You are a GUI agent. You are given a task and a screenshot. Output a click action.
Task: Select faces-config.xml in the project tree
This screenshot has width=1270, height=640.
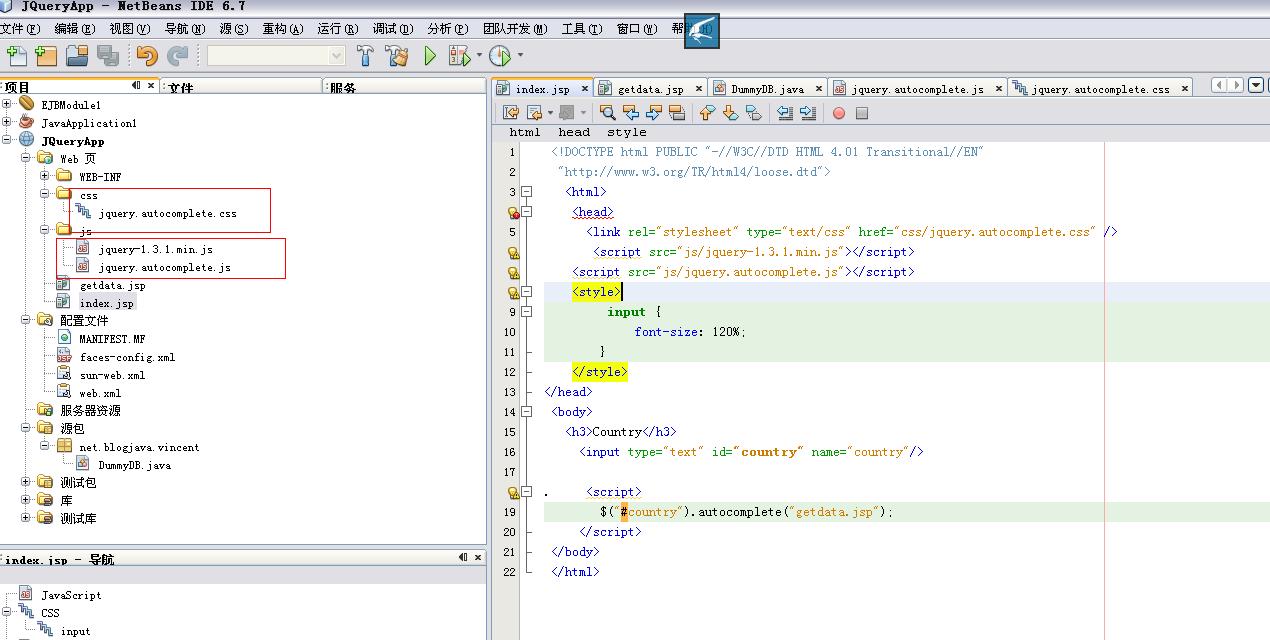[127, 357]
